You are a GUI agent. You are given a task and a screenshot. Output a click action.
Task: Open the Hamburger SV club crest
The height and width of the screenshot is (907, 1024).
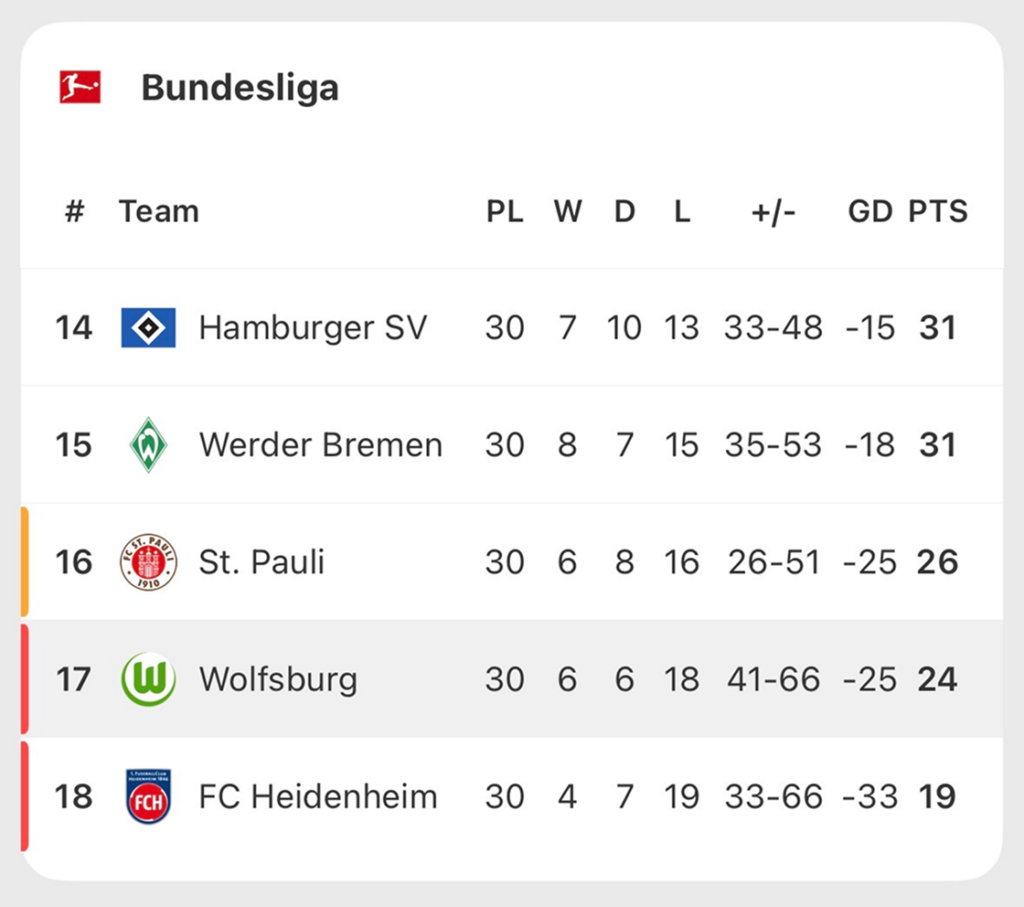(148, 327)
